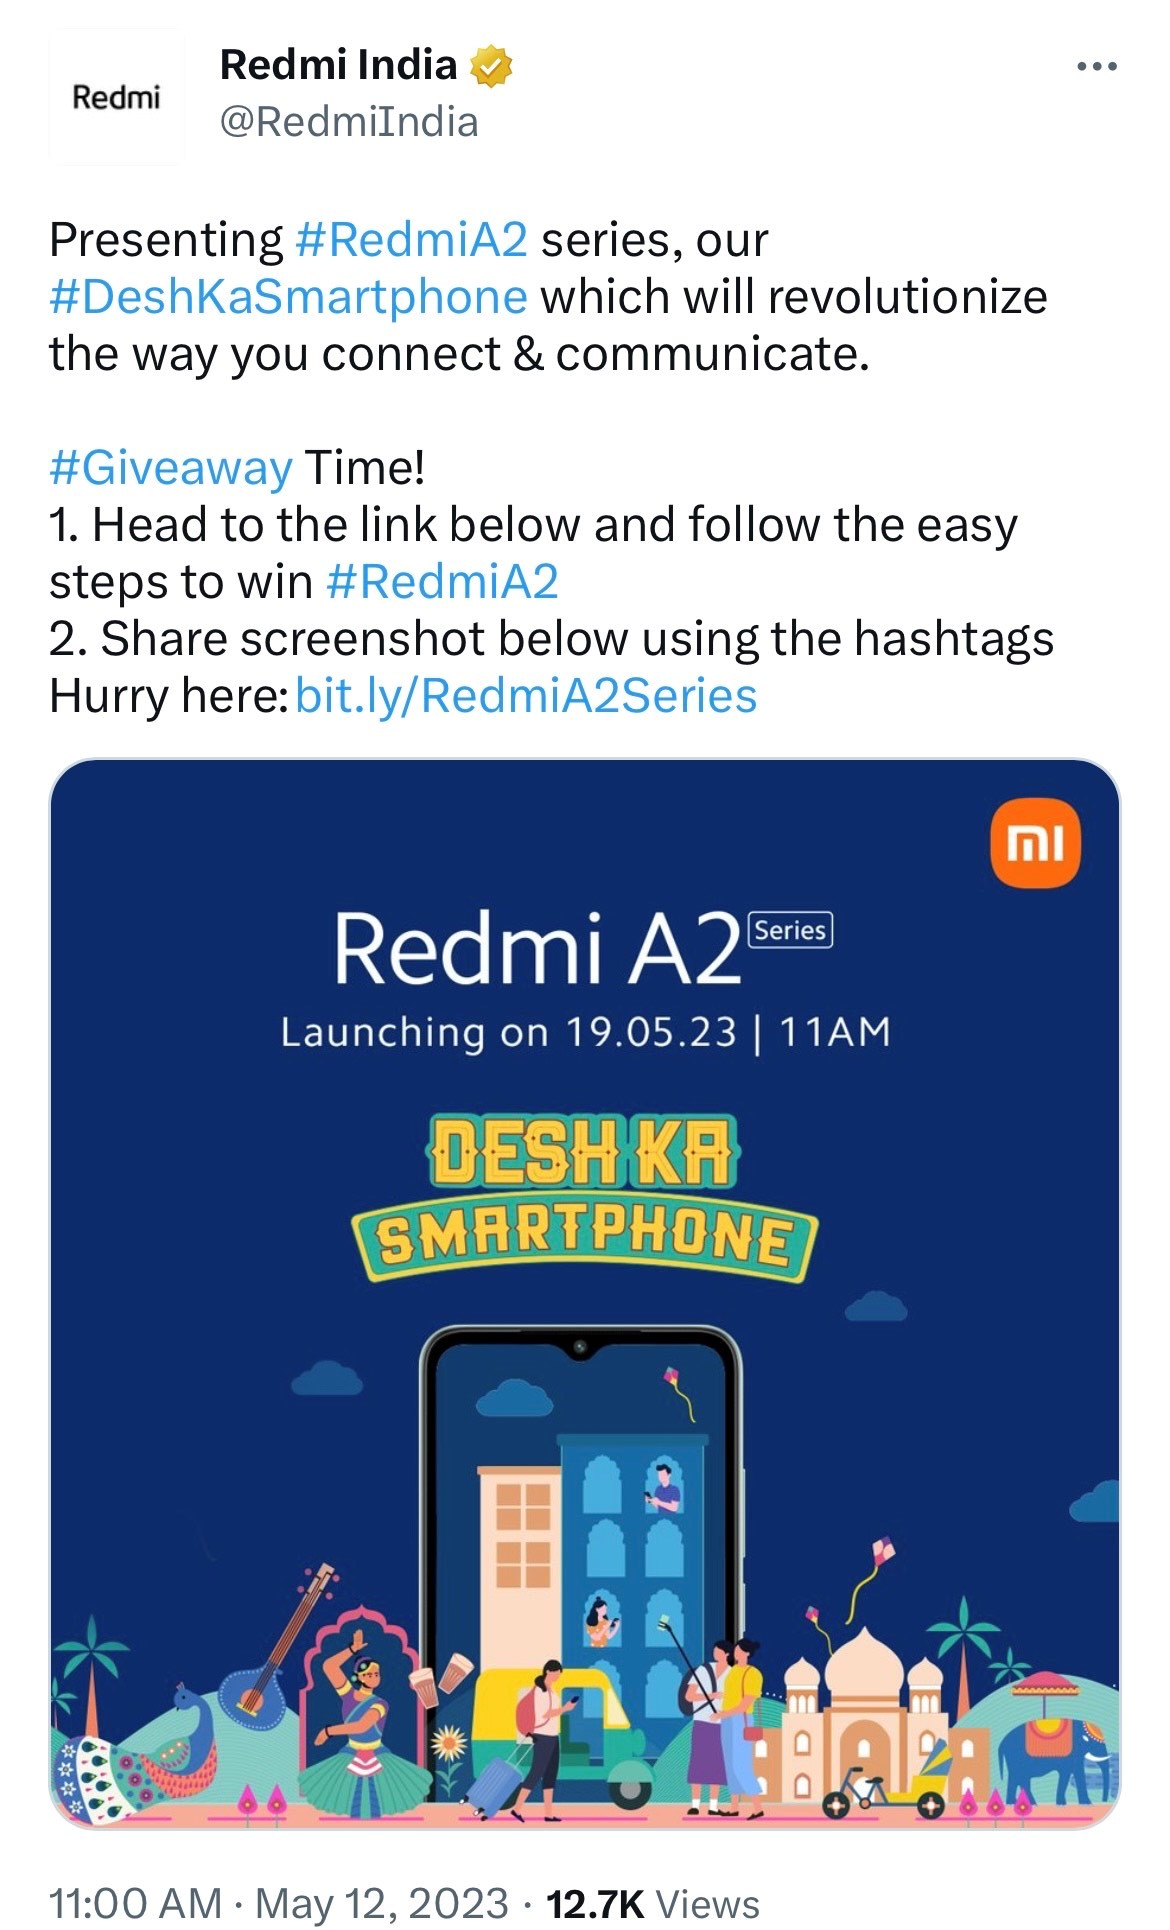Click the May 12, 2023 date

(382, 1903)
